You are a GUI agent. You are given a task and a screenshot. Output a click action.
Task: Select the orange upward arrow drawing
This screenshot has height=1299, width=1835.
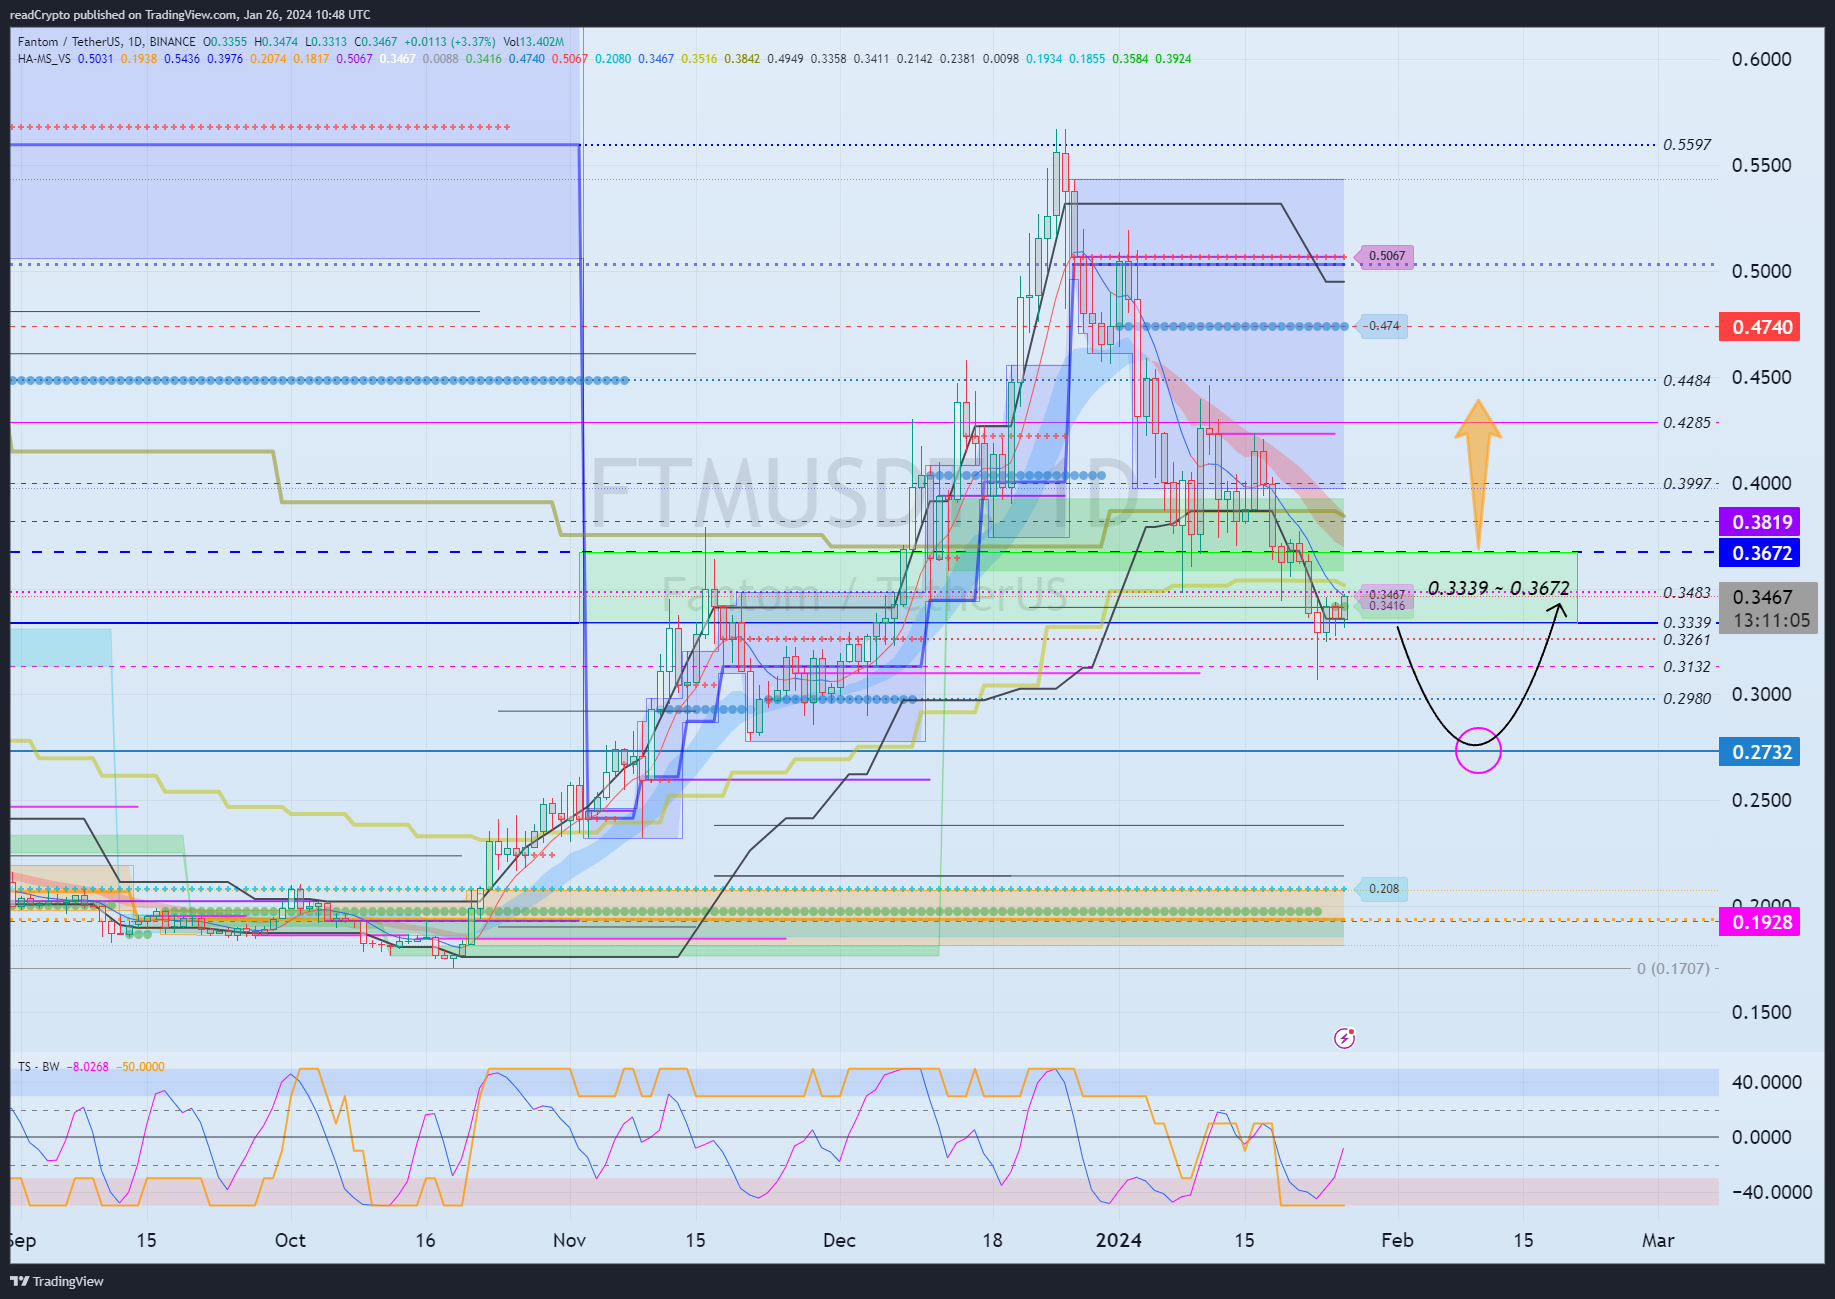pyautogui.click(x=1478, y=475)
